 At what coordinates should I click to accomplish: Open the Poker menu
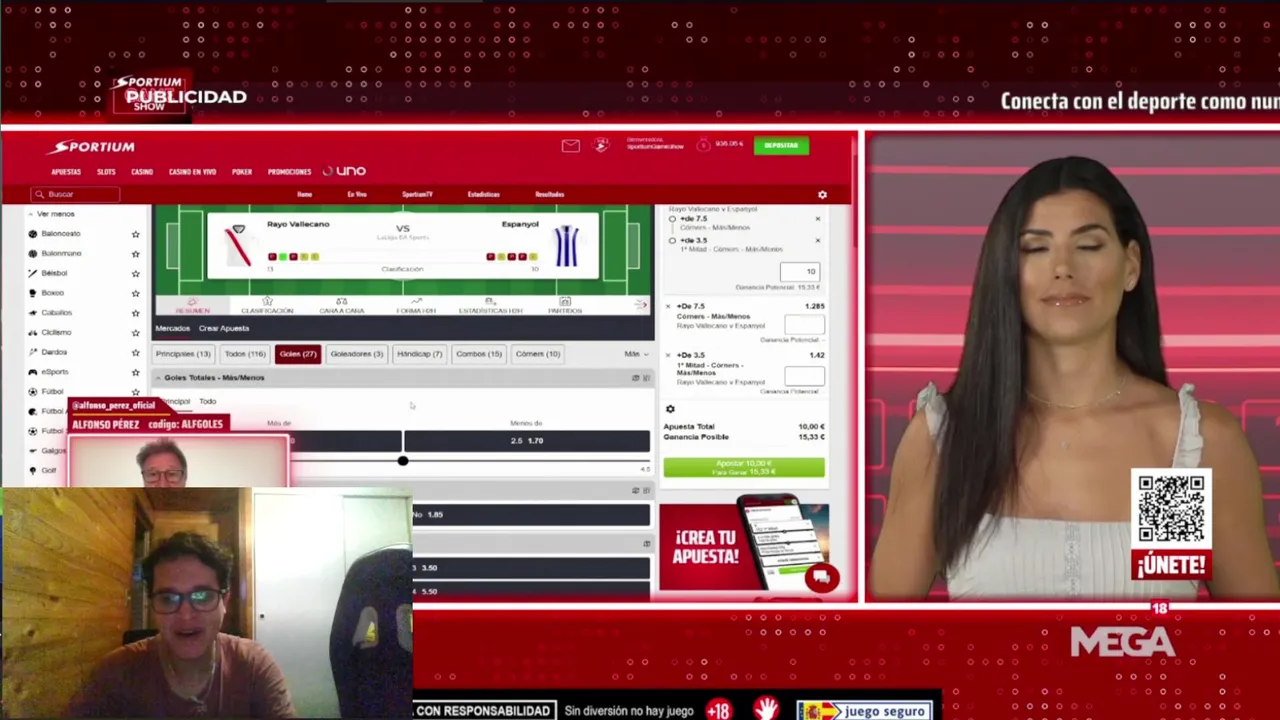(x=242, y=172)
